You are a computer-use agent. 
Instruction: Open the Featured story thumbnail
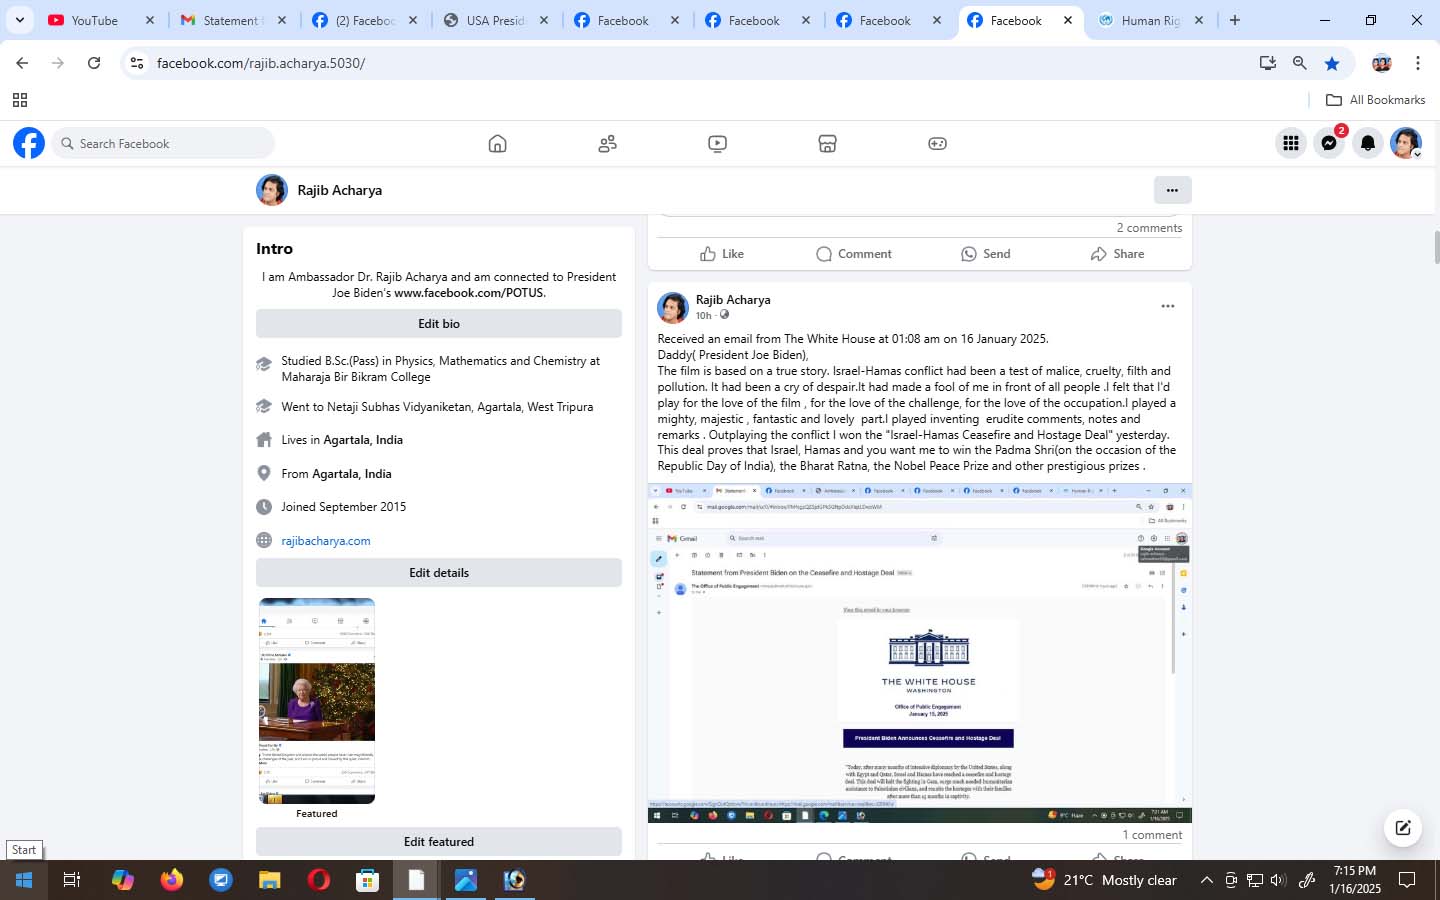[317, 701]
